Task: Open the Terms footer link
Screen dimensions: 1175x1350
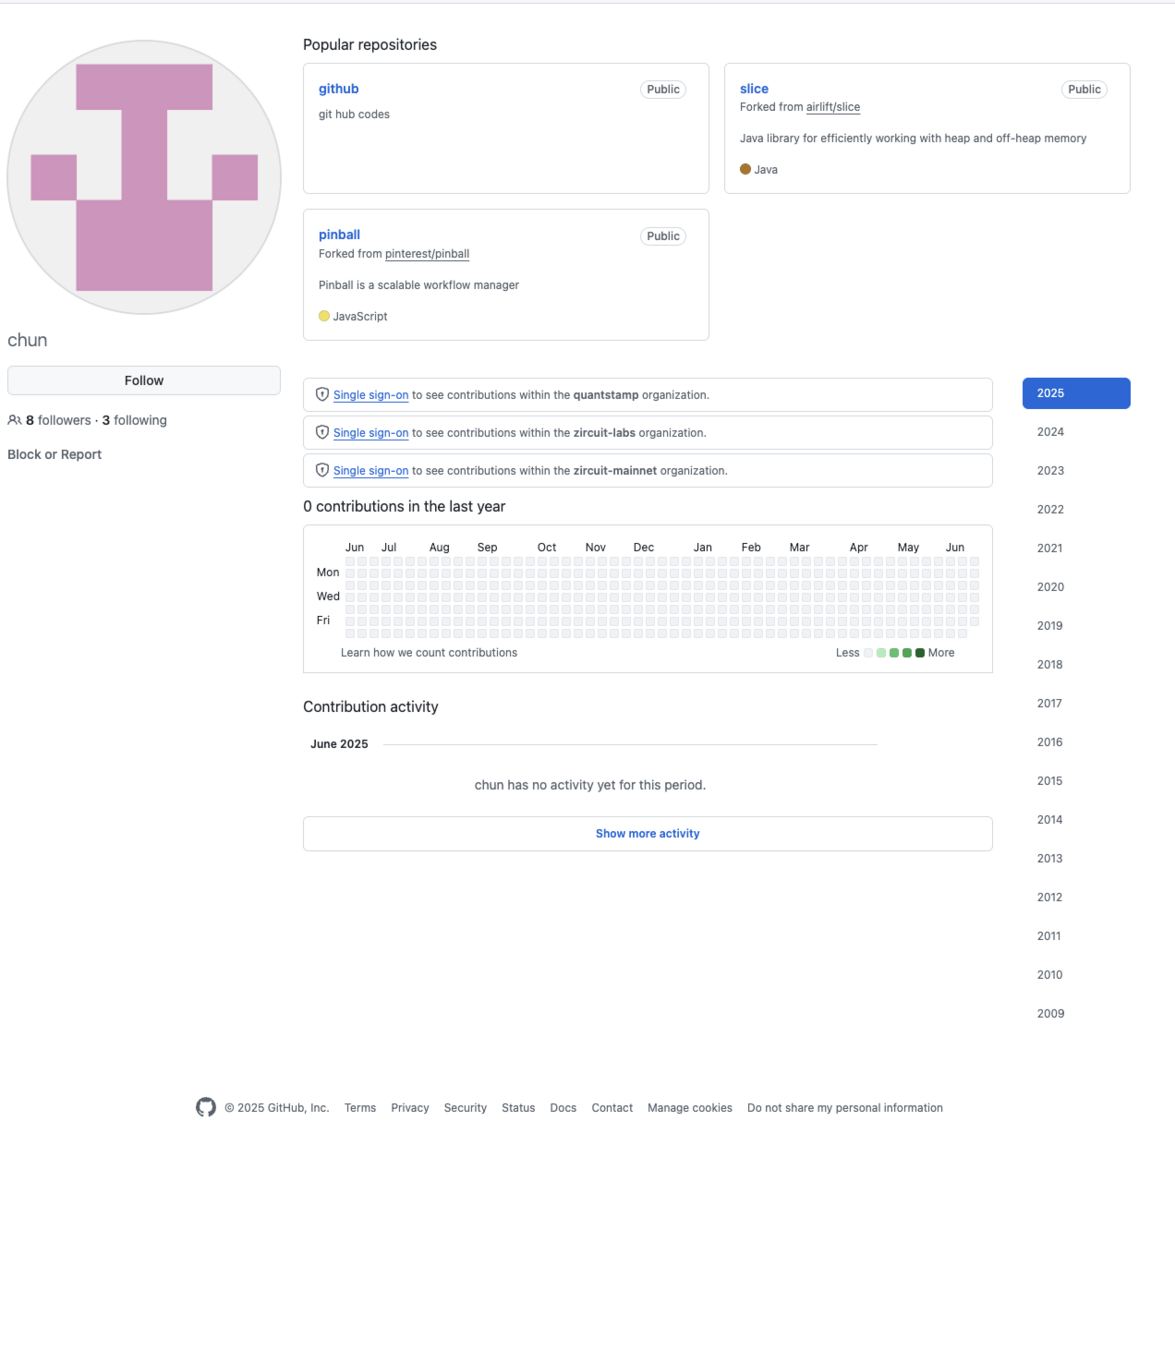Action: tap(360, 1108)
